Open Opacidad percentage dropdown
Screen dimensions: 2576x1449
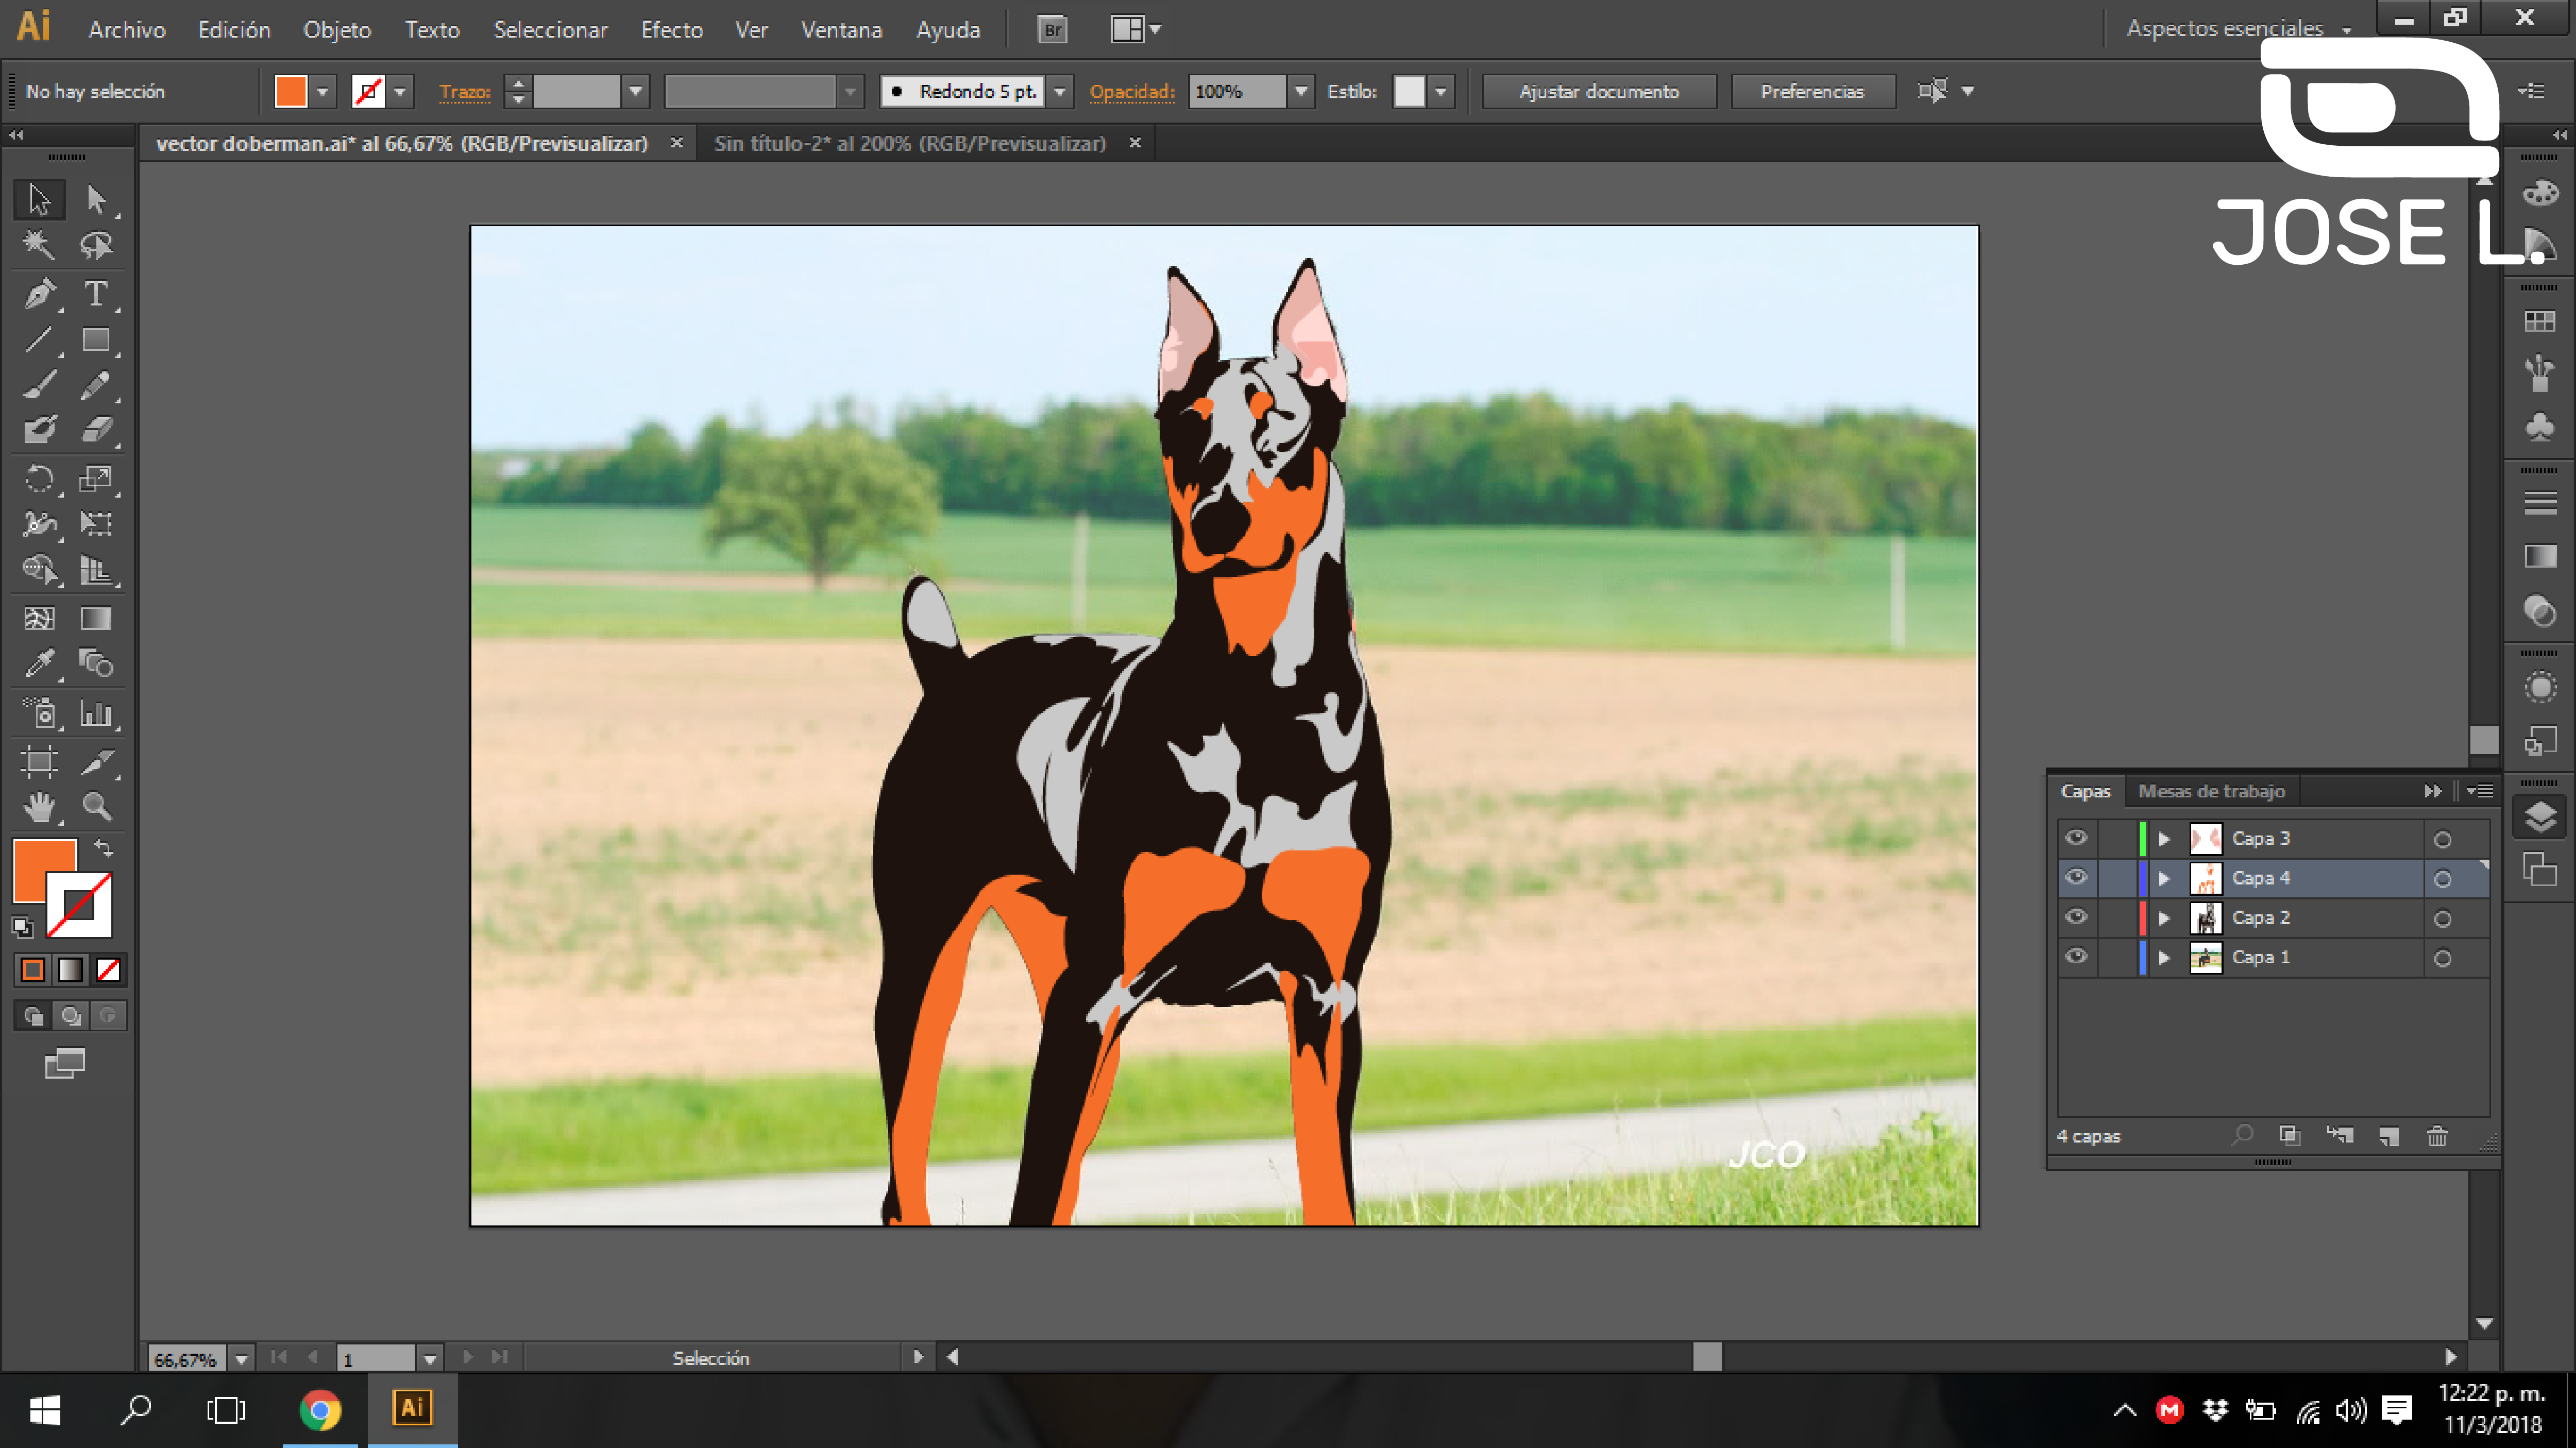(1300, 92)
